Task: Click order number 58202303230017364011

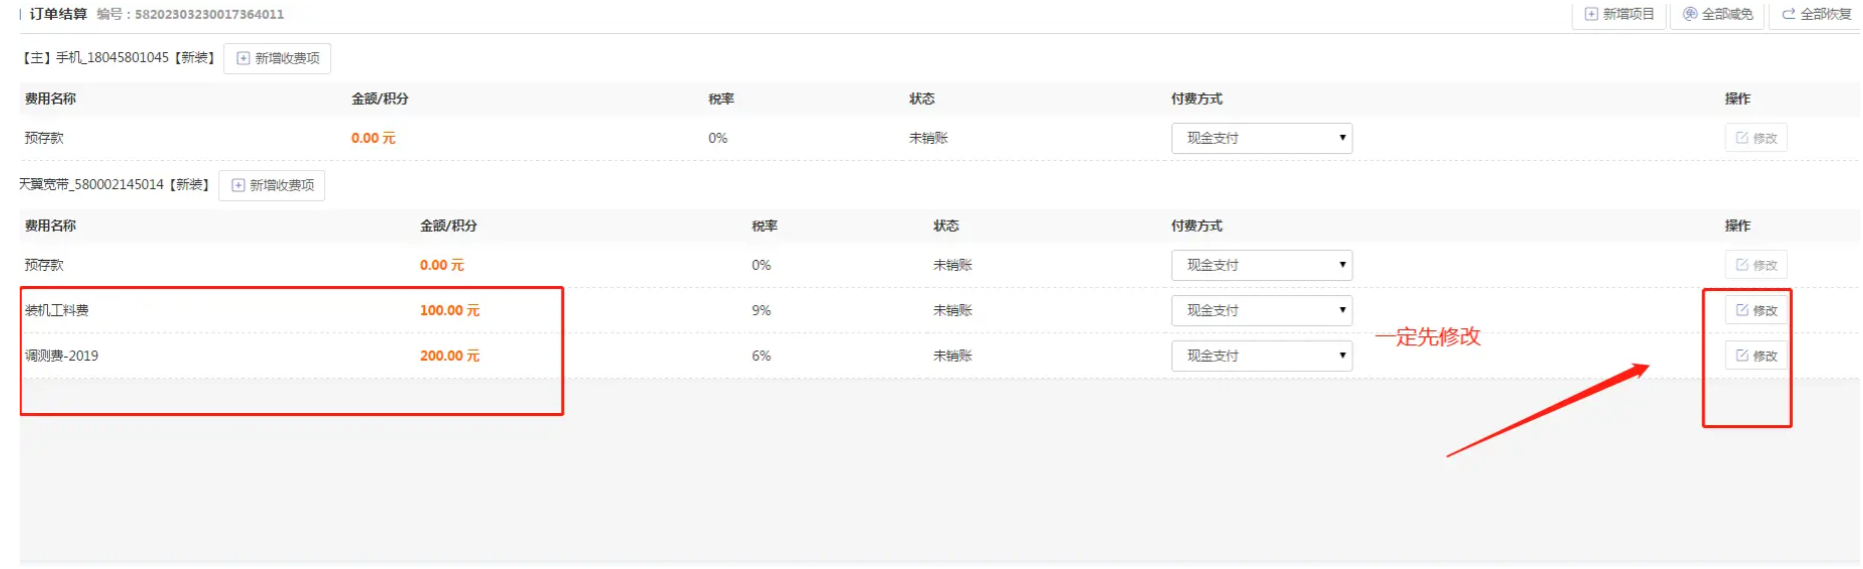Action: 209,14
